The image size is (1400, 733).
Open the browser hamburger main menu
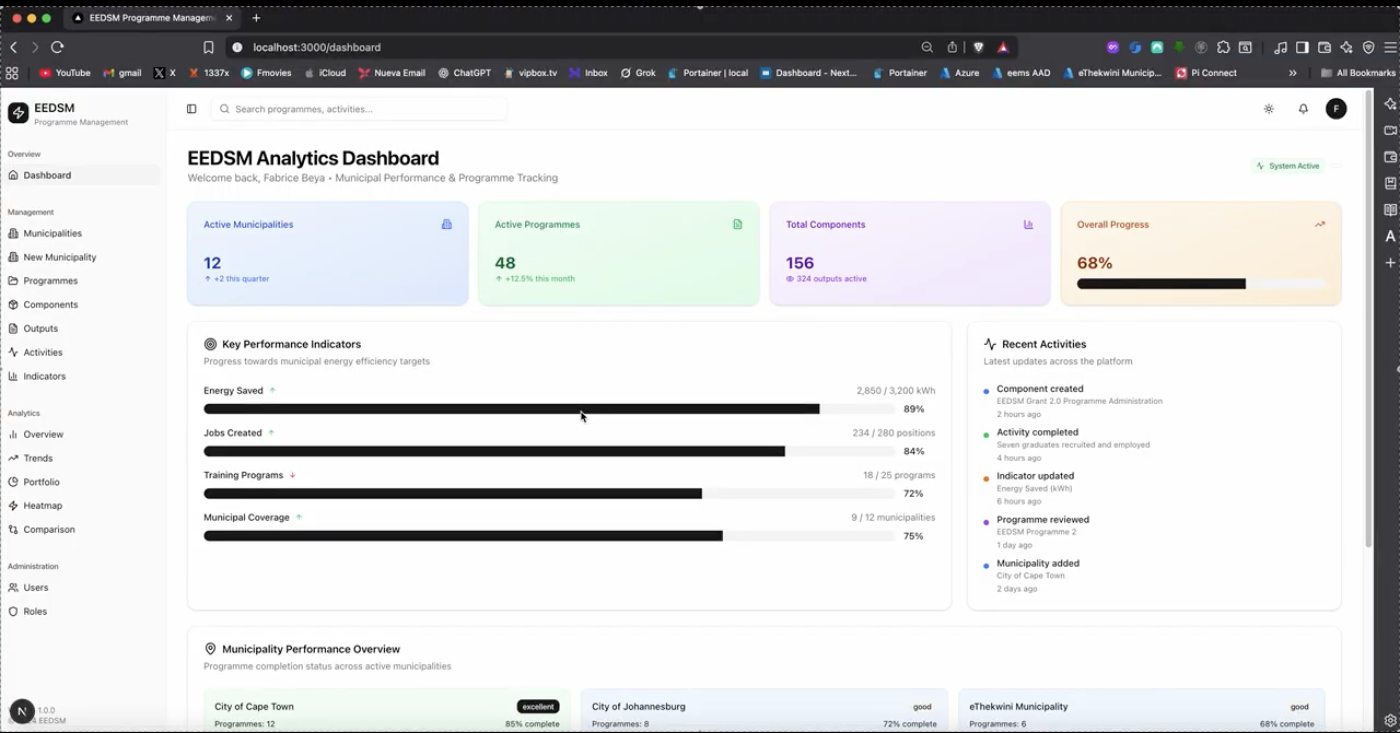tap(1390, 47)
